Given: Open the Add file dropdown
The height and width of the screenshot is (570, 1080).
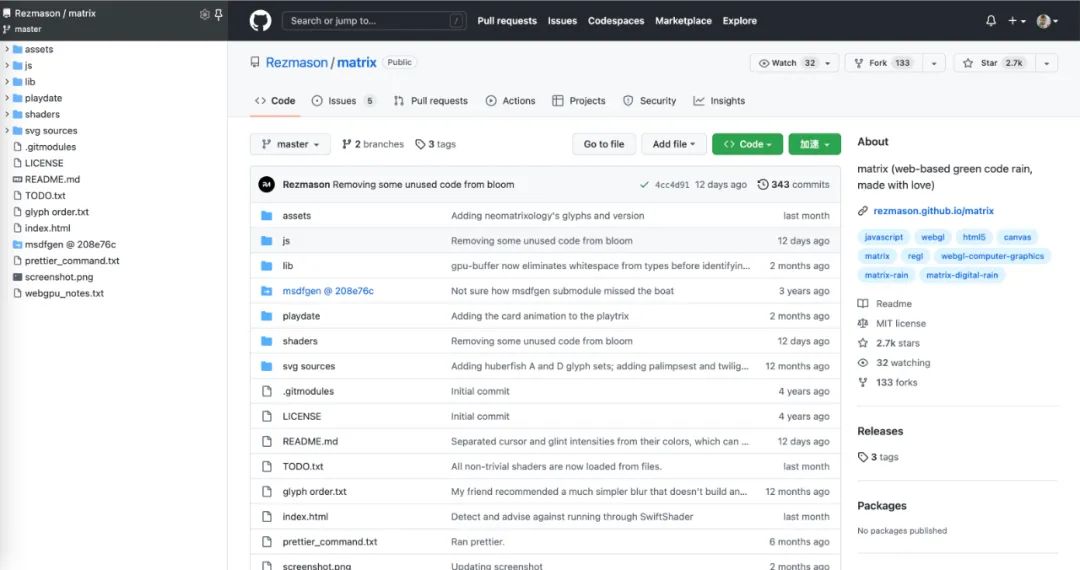Looking at the screenshot, I should tap(674, 144).
